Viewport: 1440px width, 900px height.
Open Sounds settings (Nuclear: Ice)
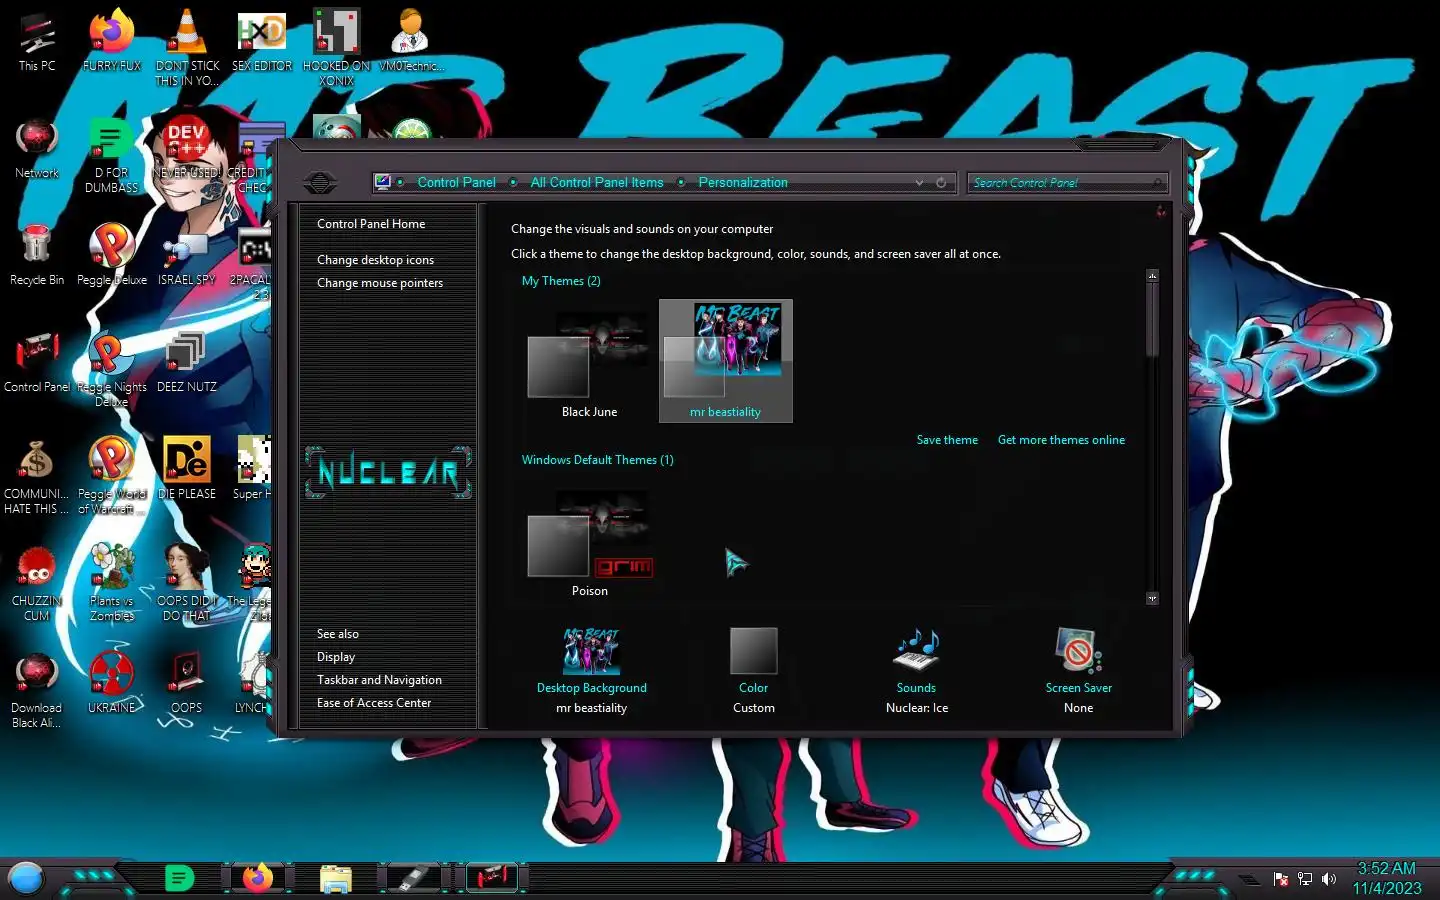(917, 671)
